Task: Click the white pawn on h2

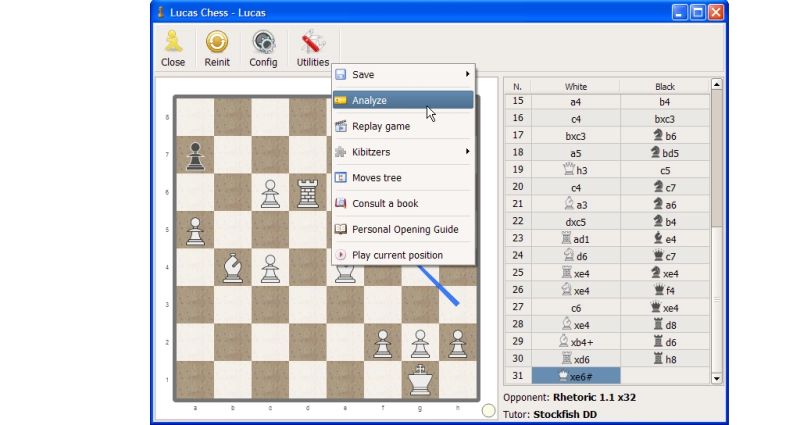Action: (x=458, y=343)
